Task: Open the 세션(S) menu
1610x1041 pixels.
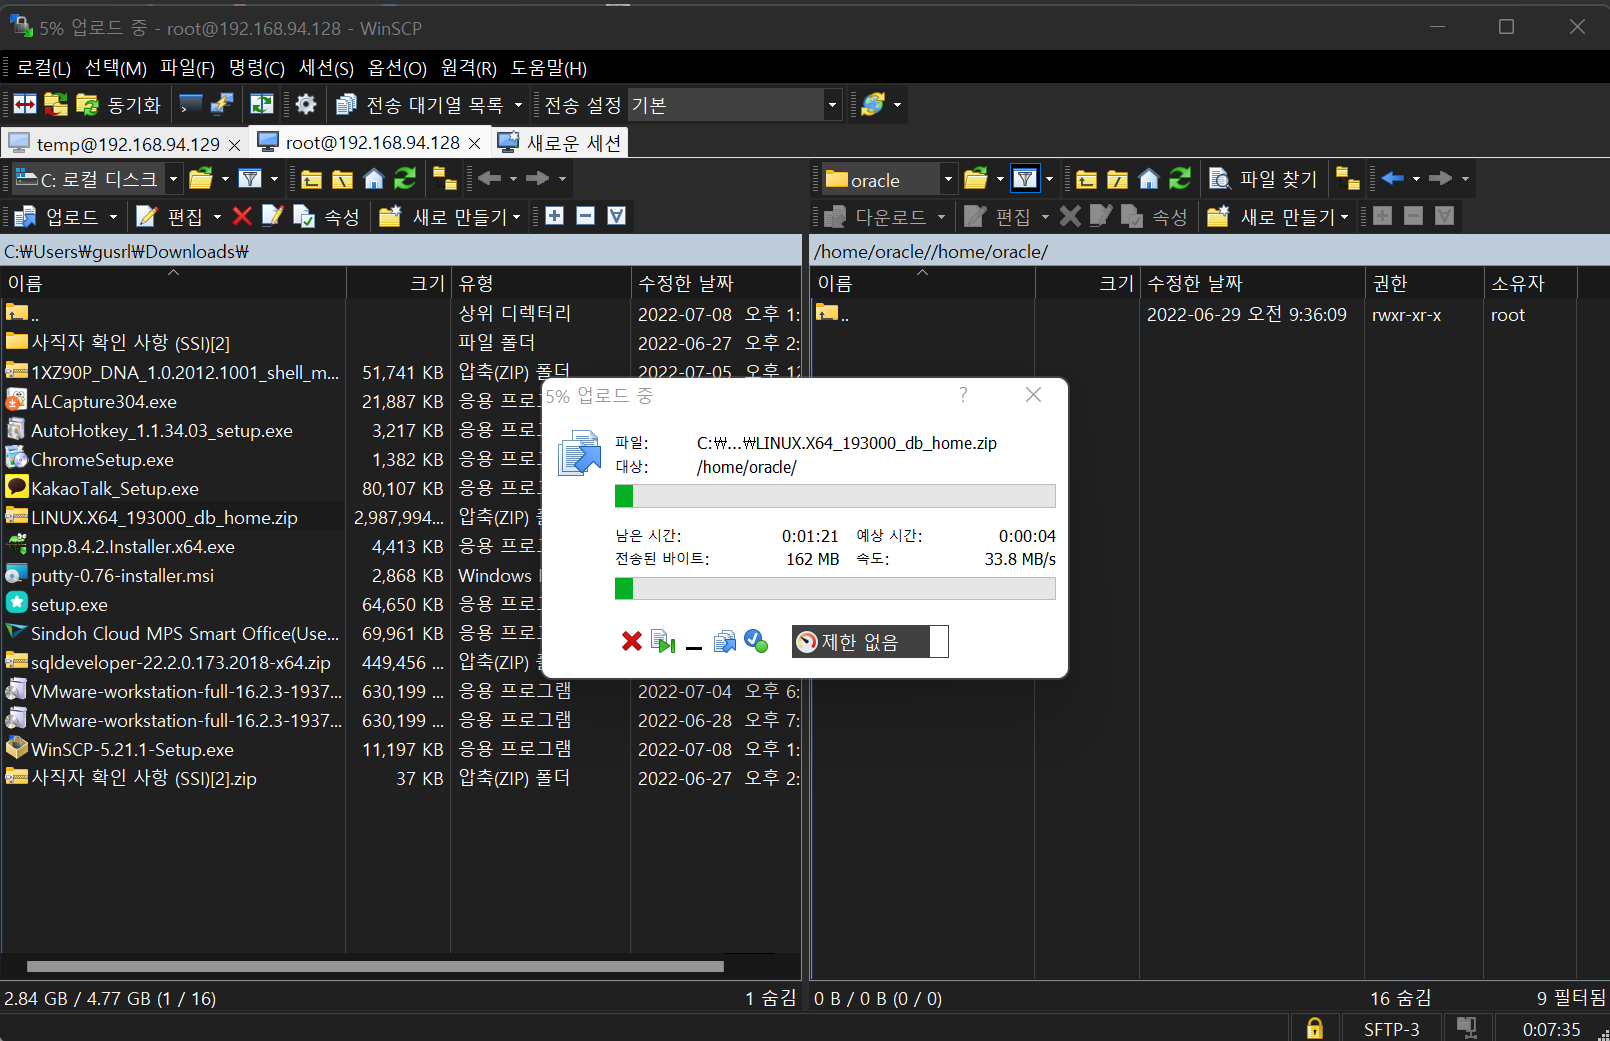Action: [327, 68]
